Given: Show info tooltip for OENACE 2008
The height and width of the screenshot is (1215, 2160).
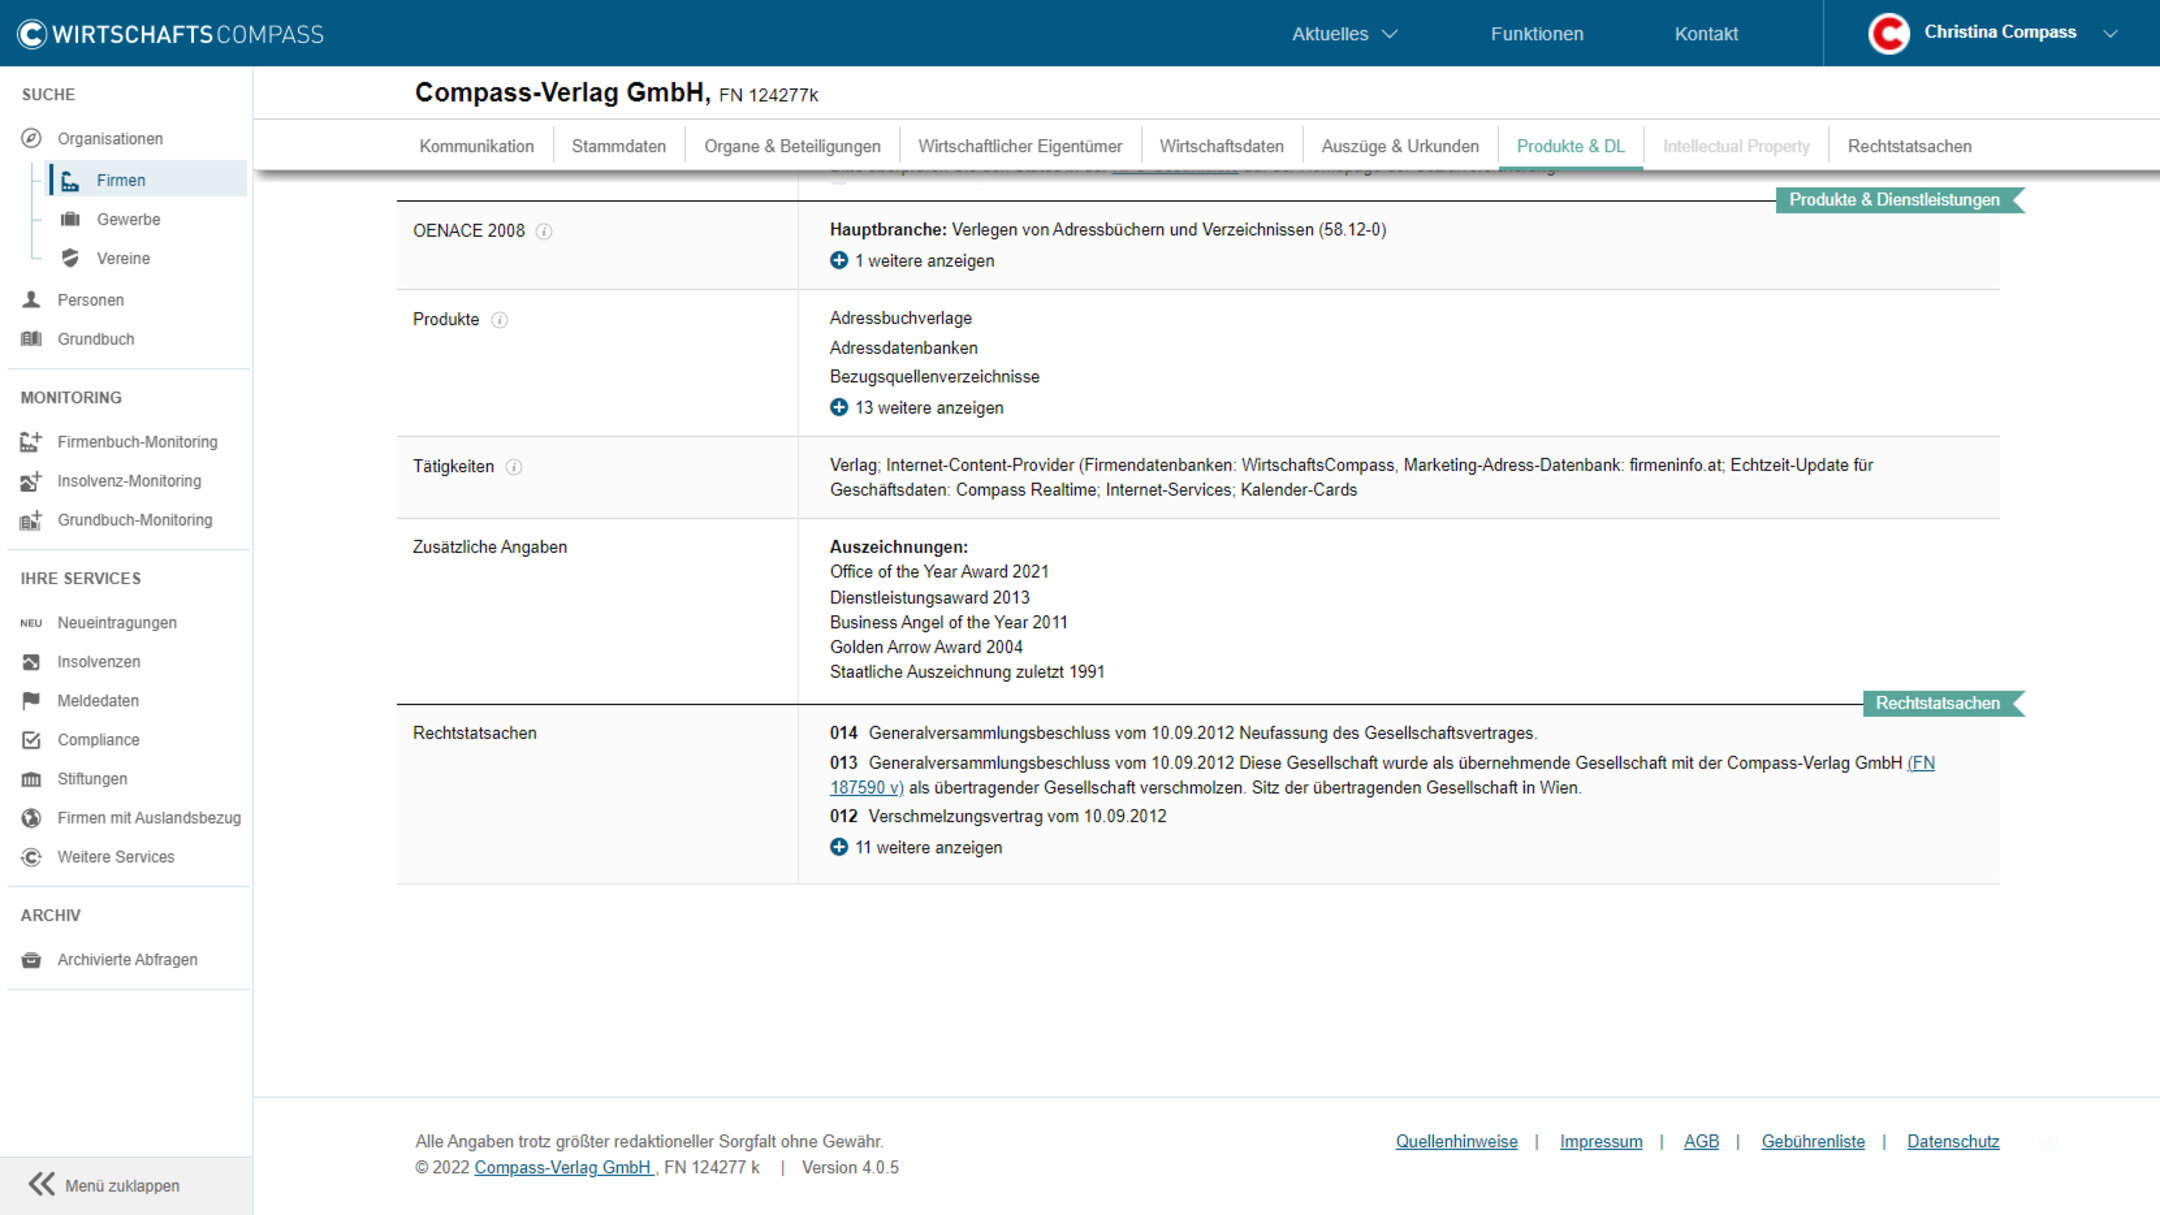Looking at the screenshot, I should (x=544, y=231).
